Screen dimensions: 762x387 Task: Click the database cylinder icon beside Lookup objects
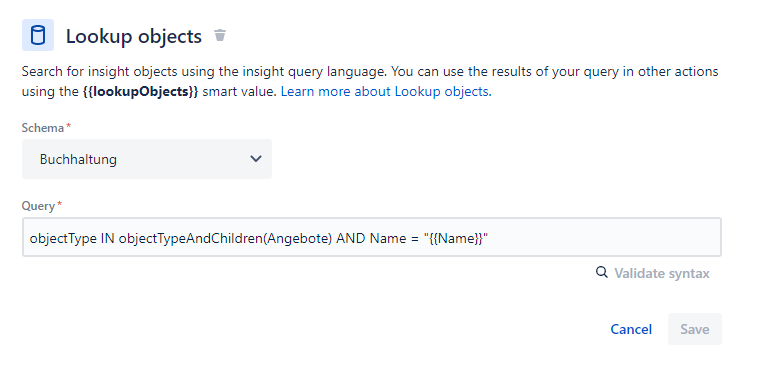tap(38, 35)
